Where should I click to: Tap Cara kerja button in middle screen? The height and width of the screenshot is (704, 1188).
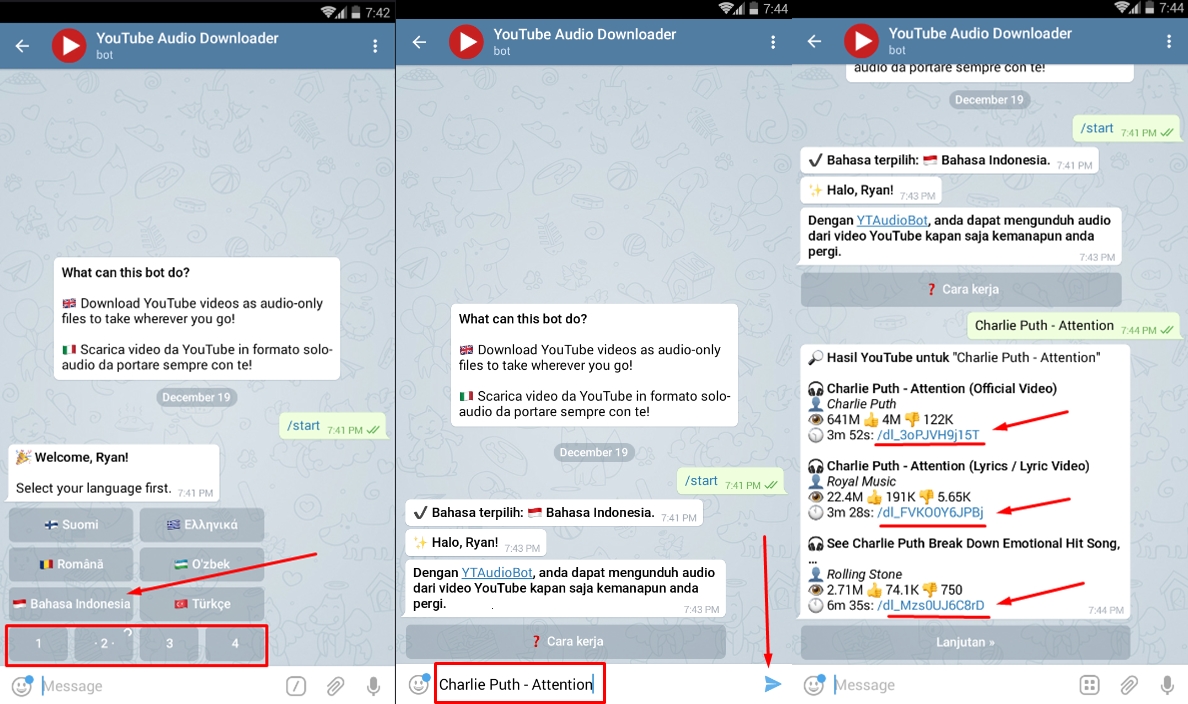point(566,641)
